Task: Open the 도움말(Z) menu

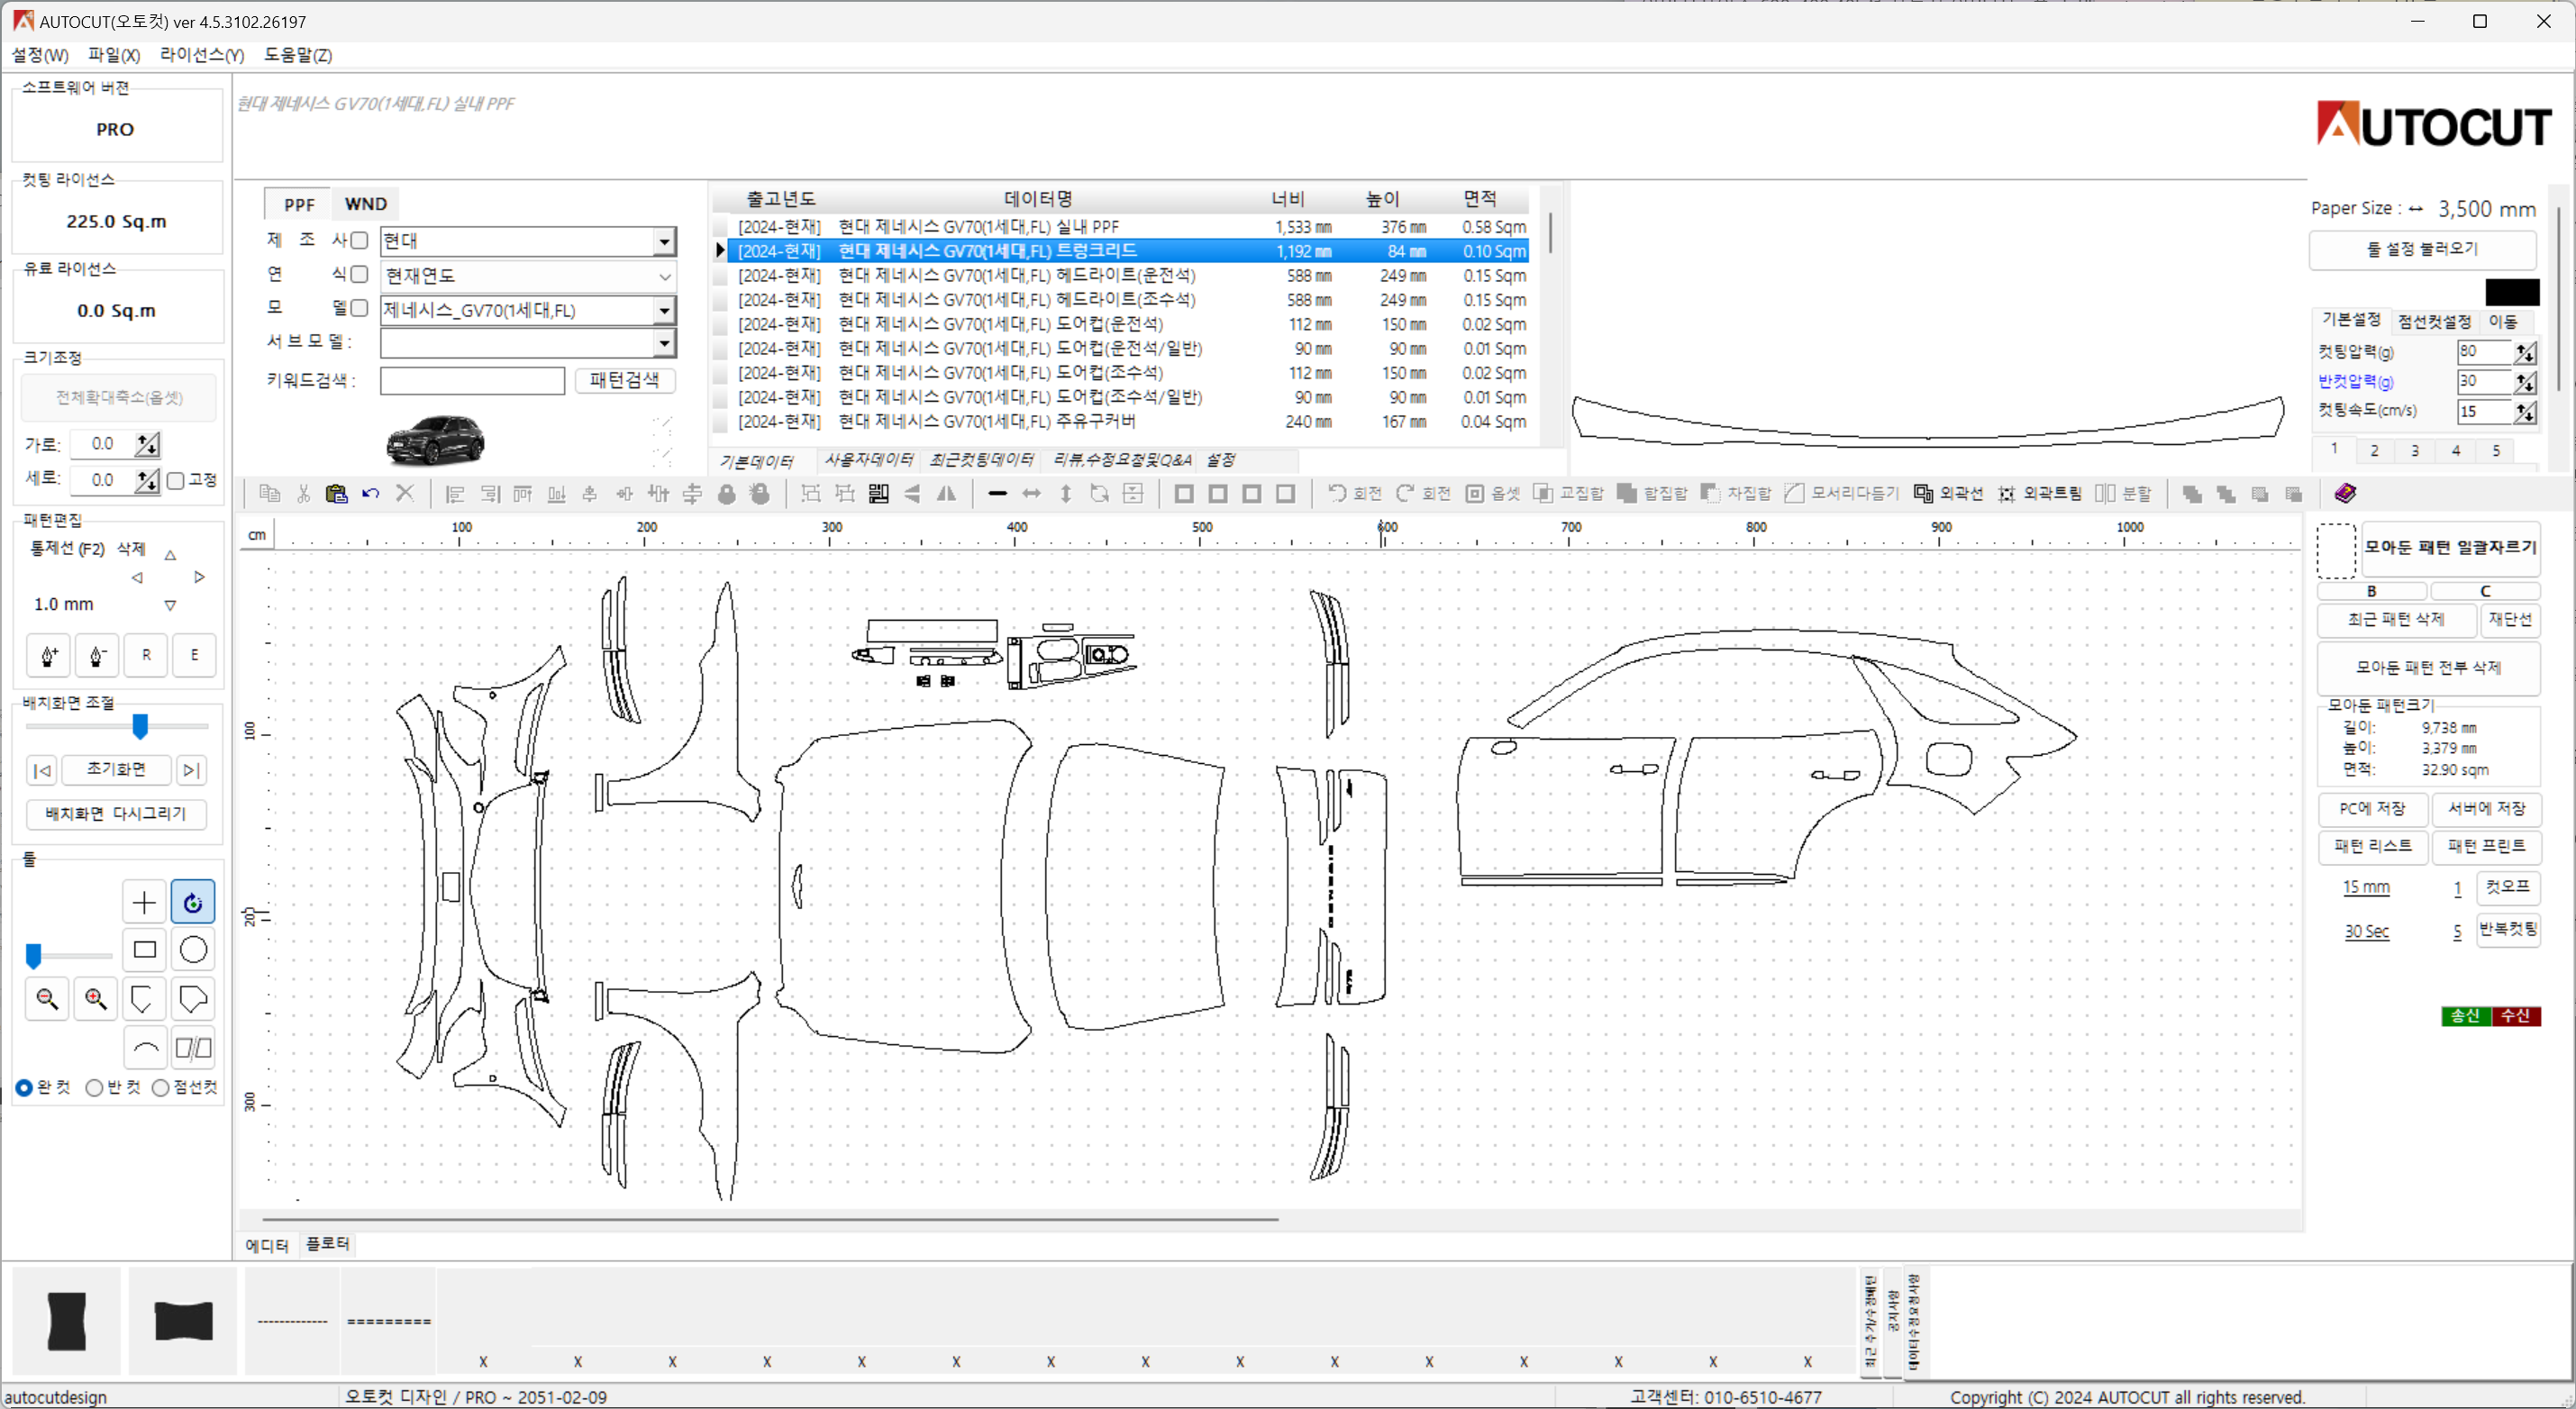Action: point(298,55)
